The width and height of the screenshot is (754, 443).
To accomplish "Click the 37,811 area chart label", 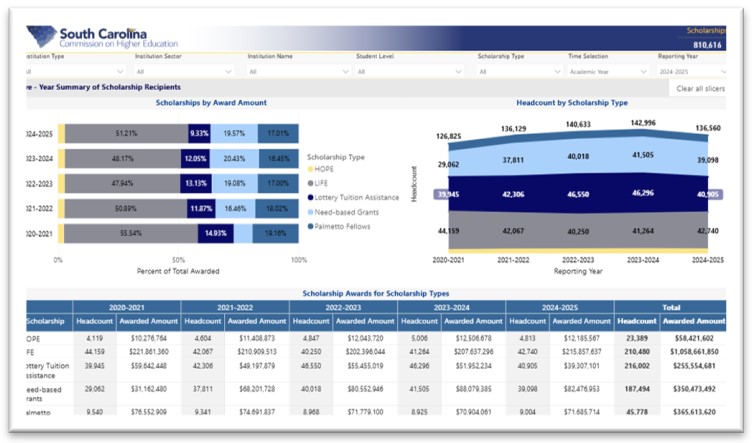I will (513, 160).
